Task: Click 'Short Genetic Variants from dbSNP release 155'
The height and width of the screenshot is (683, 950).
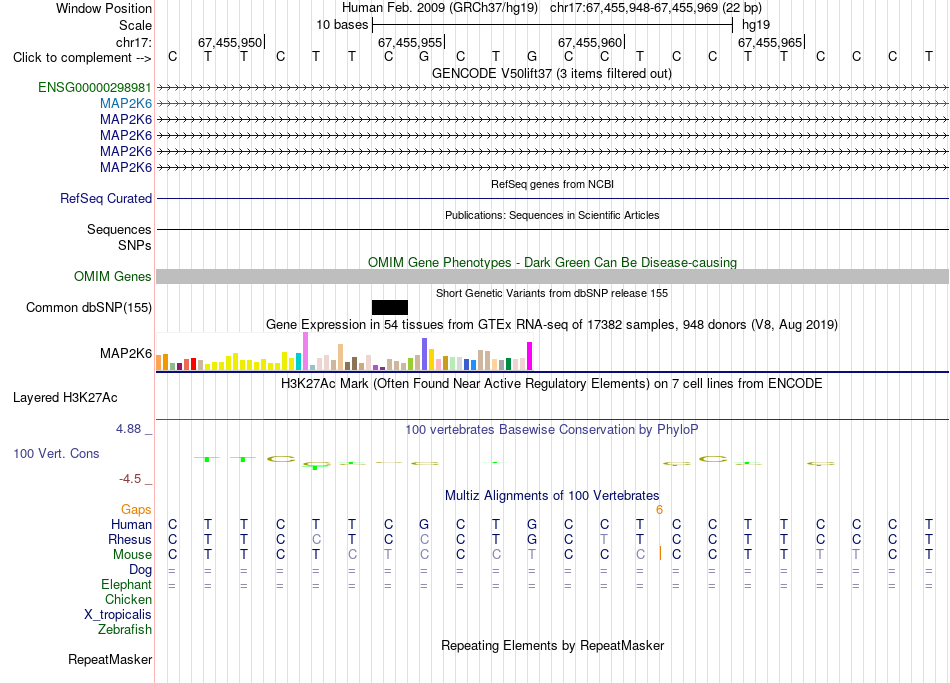Action: [x=552, y=293]
